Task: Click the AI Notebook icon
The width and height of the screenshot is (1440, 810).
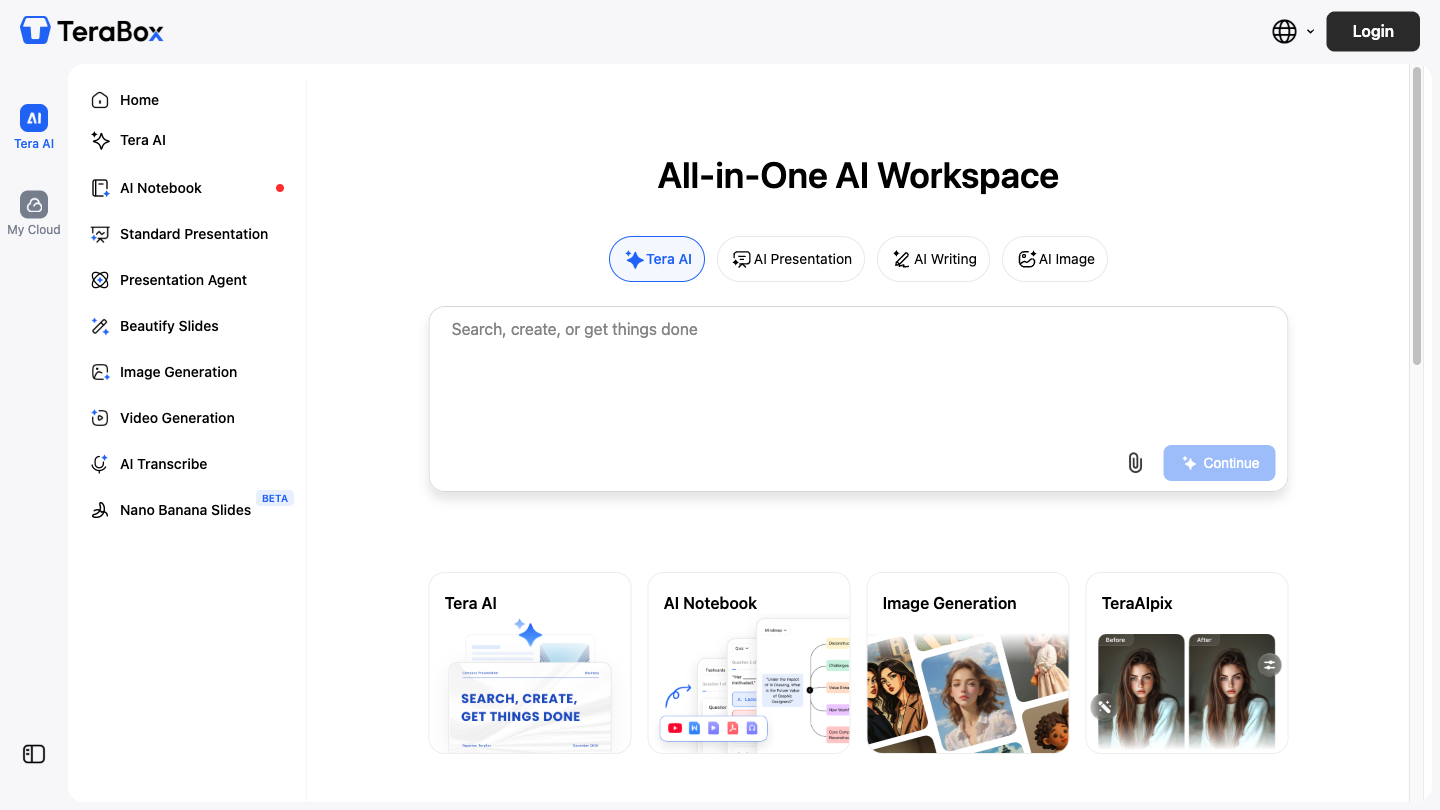Action: (x=100, y=188)
